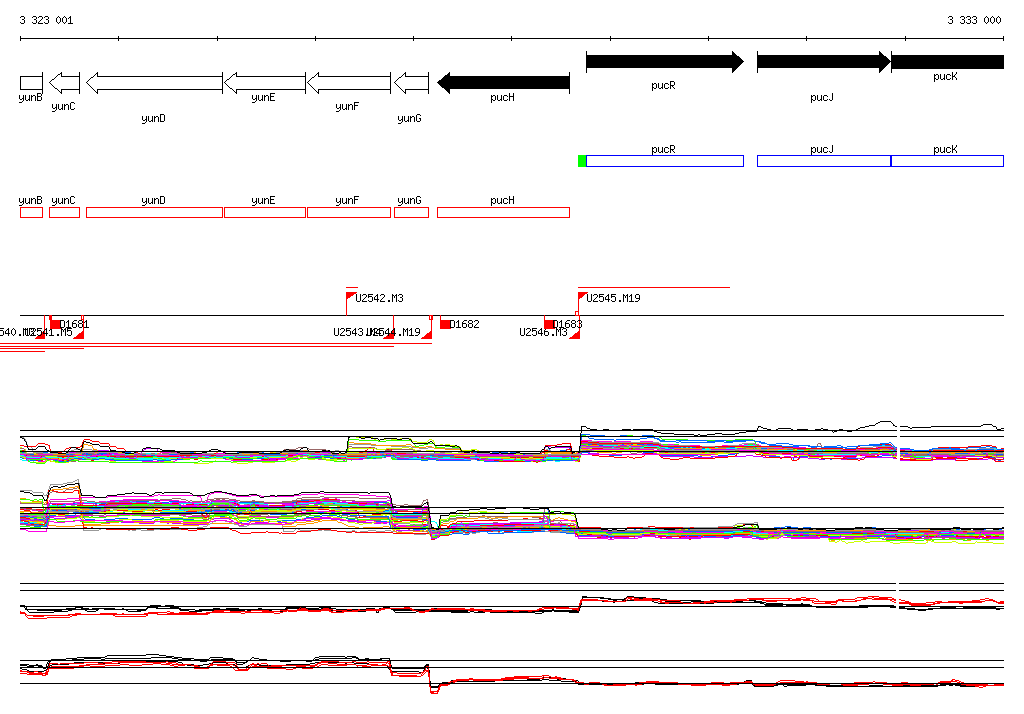Click the yunE label under white arrow

(263, 97)
